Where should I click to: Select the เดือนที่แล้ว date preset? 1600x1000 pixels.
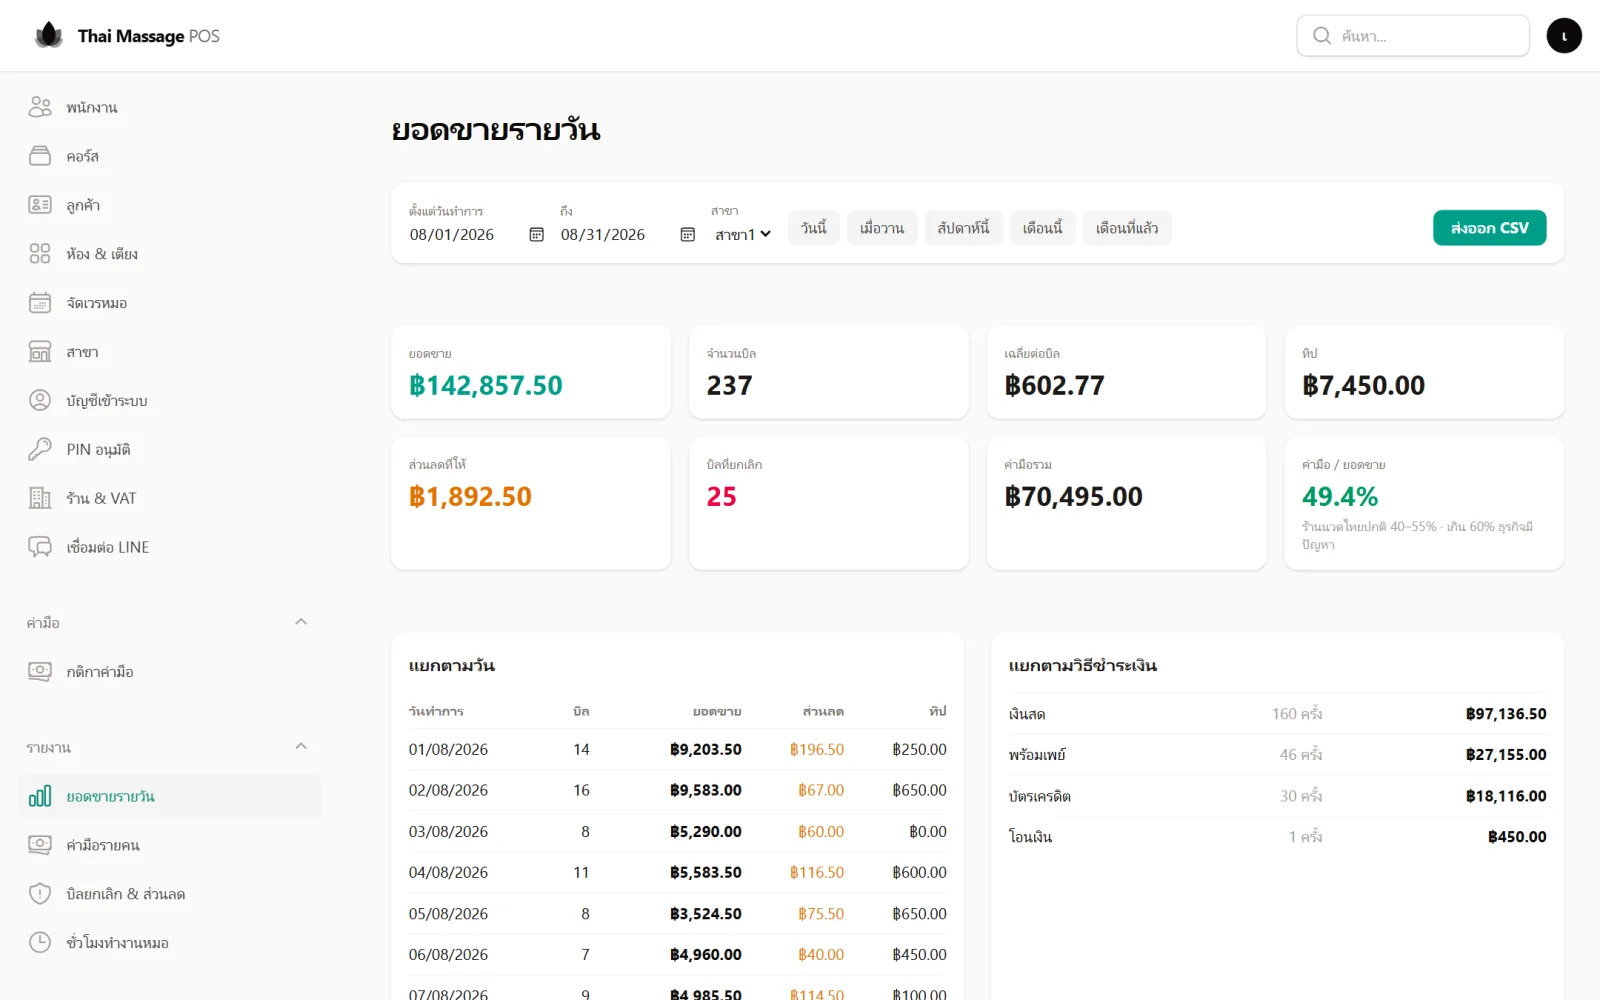pos(1127,228)
